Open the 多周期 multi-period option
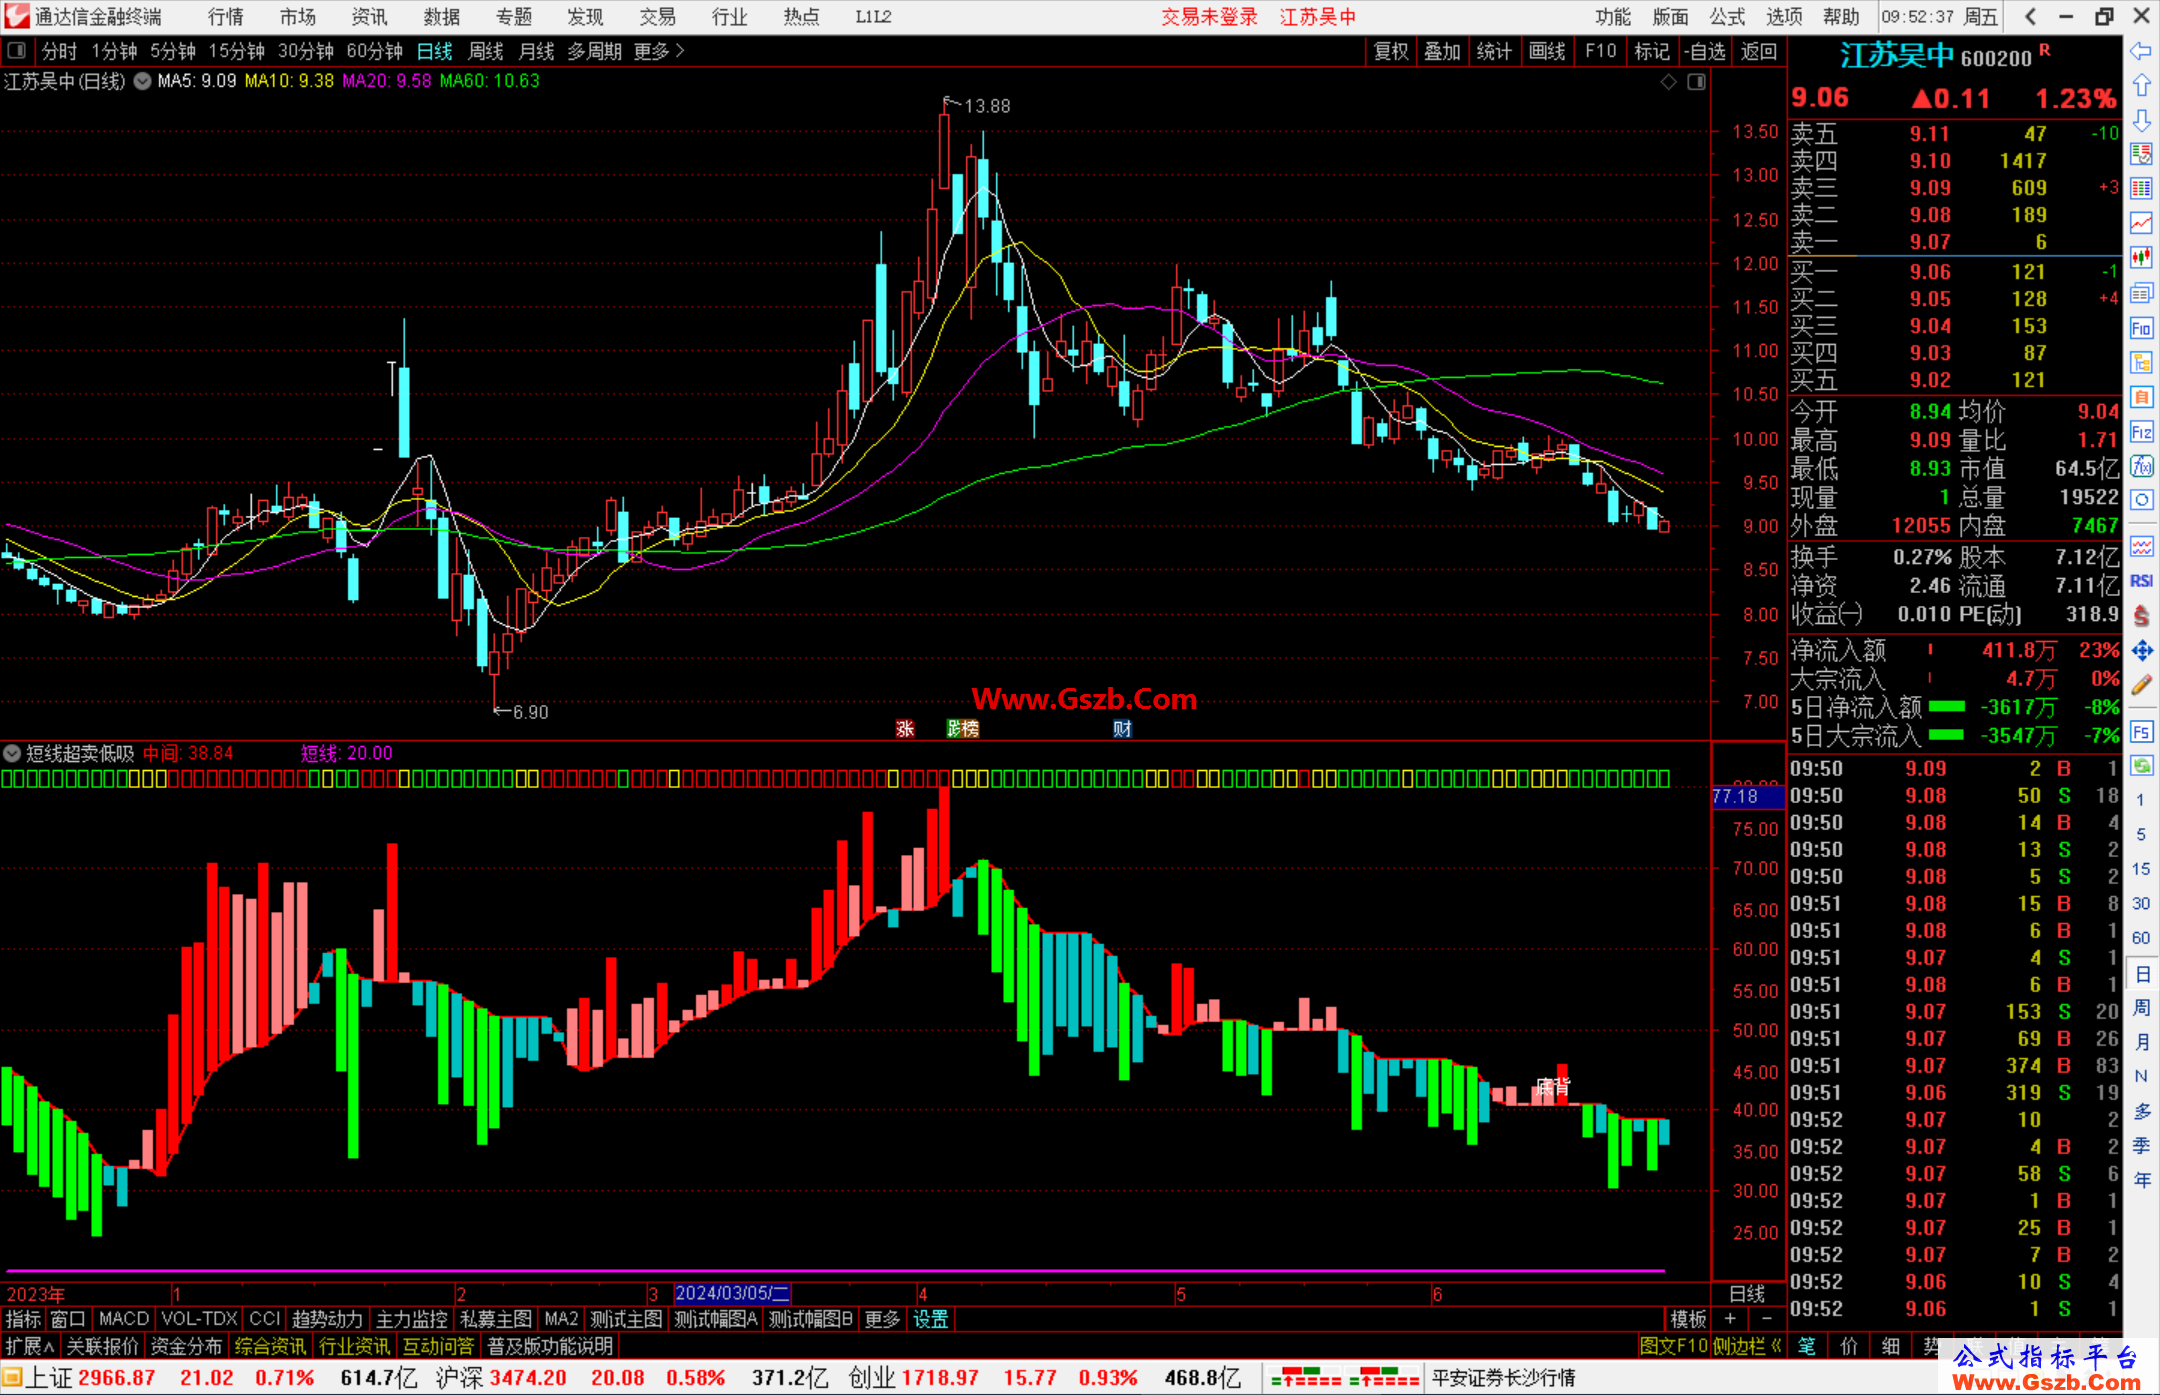Image resolution: width=2160 pixels, height=1395 pixels. [x=594, y=51]
